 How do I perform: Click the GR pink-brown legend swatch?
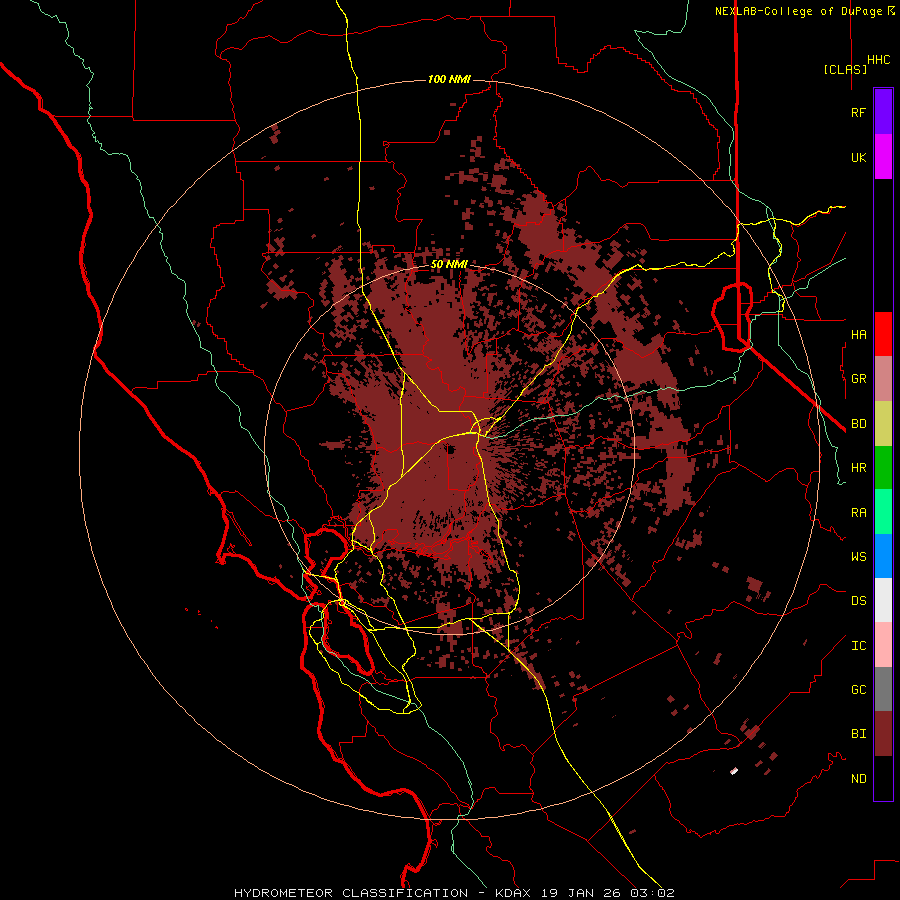[x=883, y=379]
